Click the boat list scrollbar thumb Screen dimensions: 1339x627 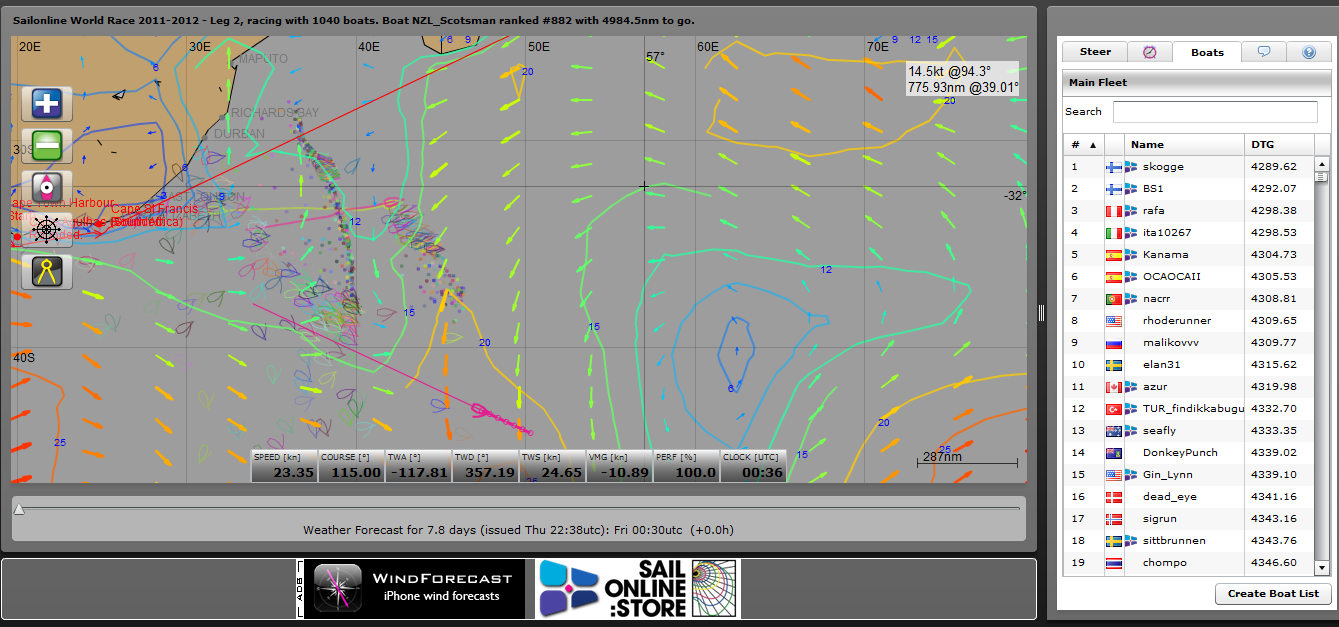coord(1321,178)
